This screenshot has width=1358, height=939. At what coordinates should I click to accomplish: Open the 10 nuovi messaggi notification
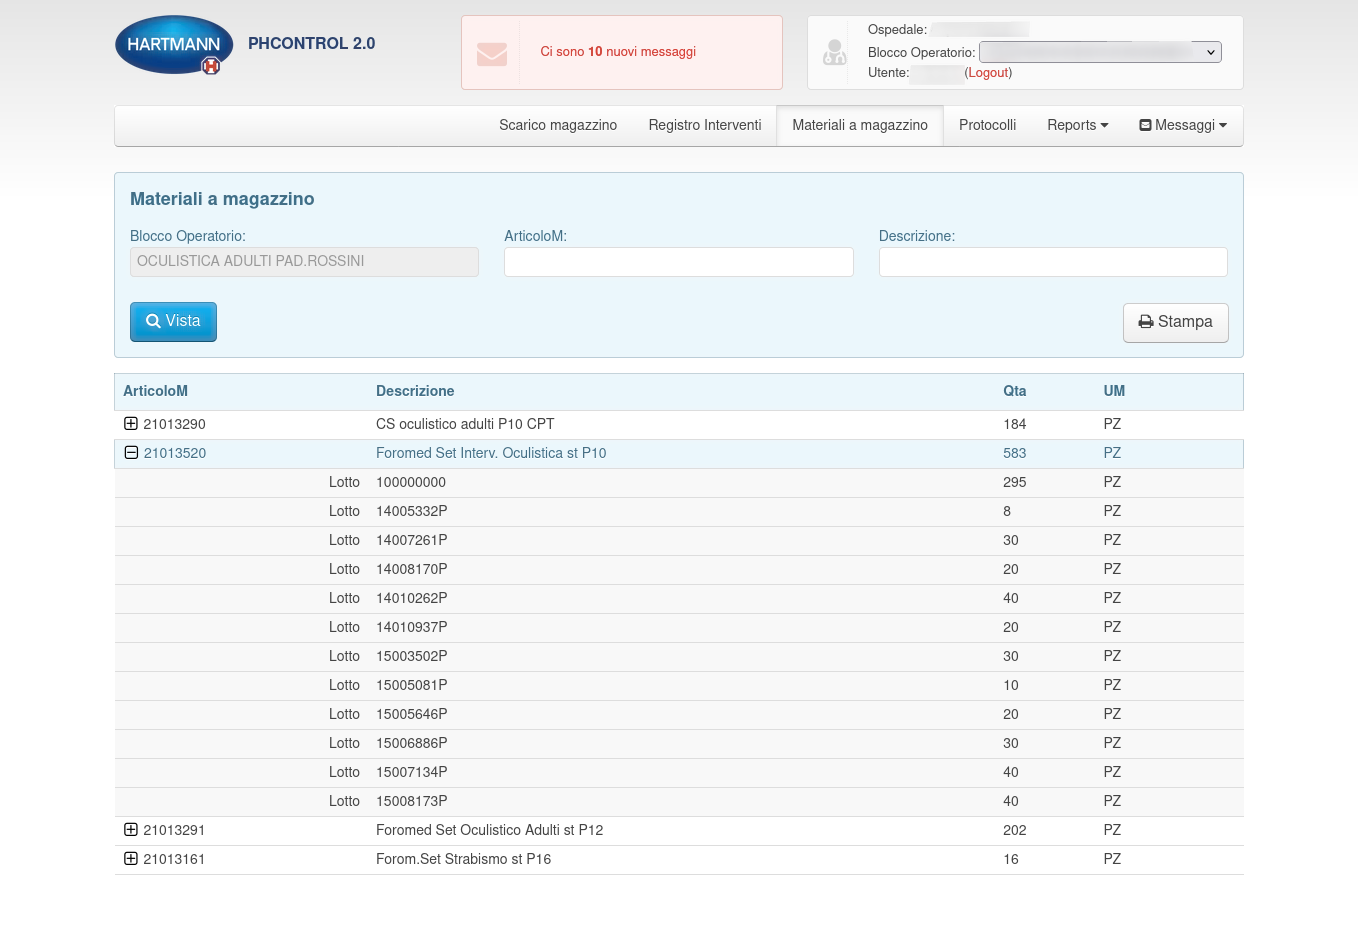tap(618, 52)
